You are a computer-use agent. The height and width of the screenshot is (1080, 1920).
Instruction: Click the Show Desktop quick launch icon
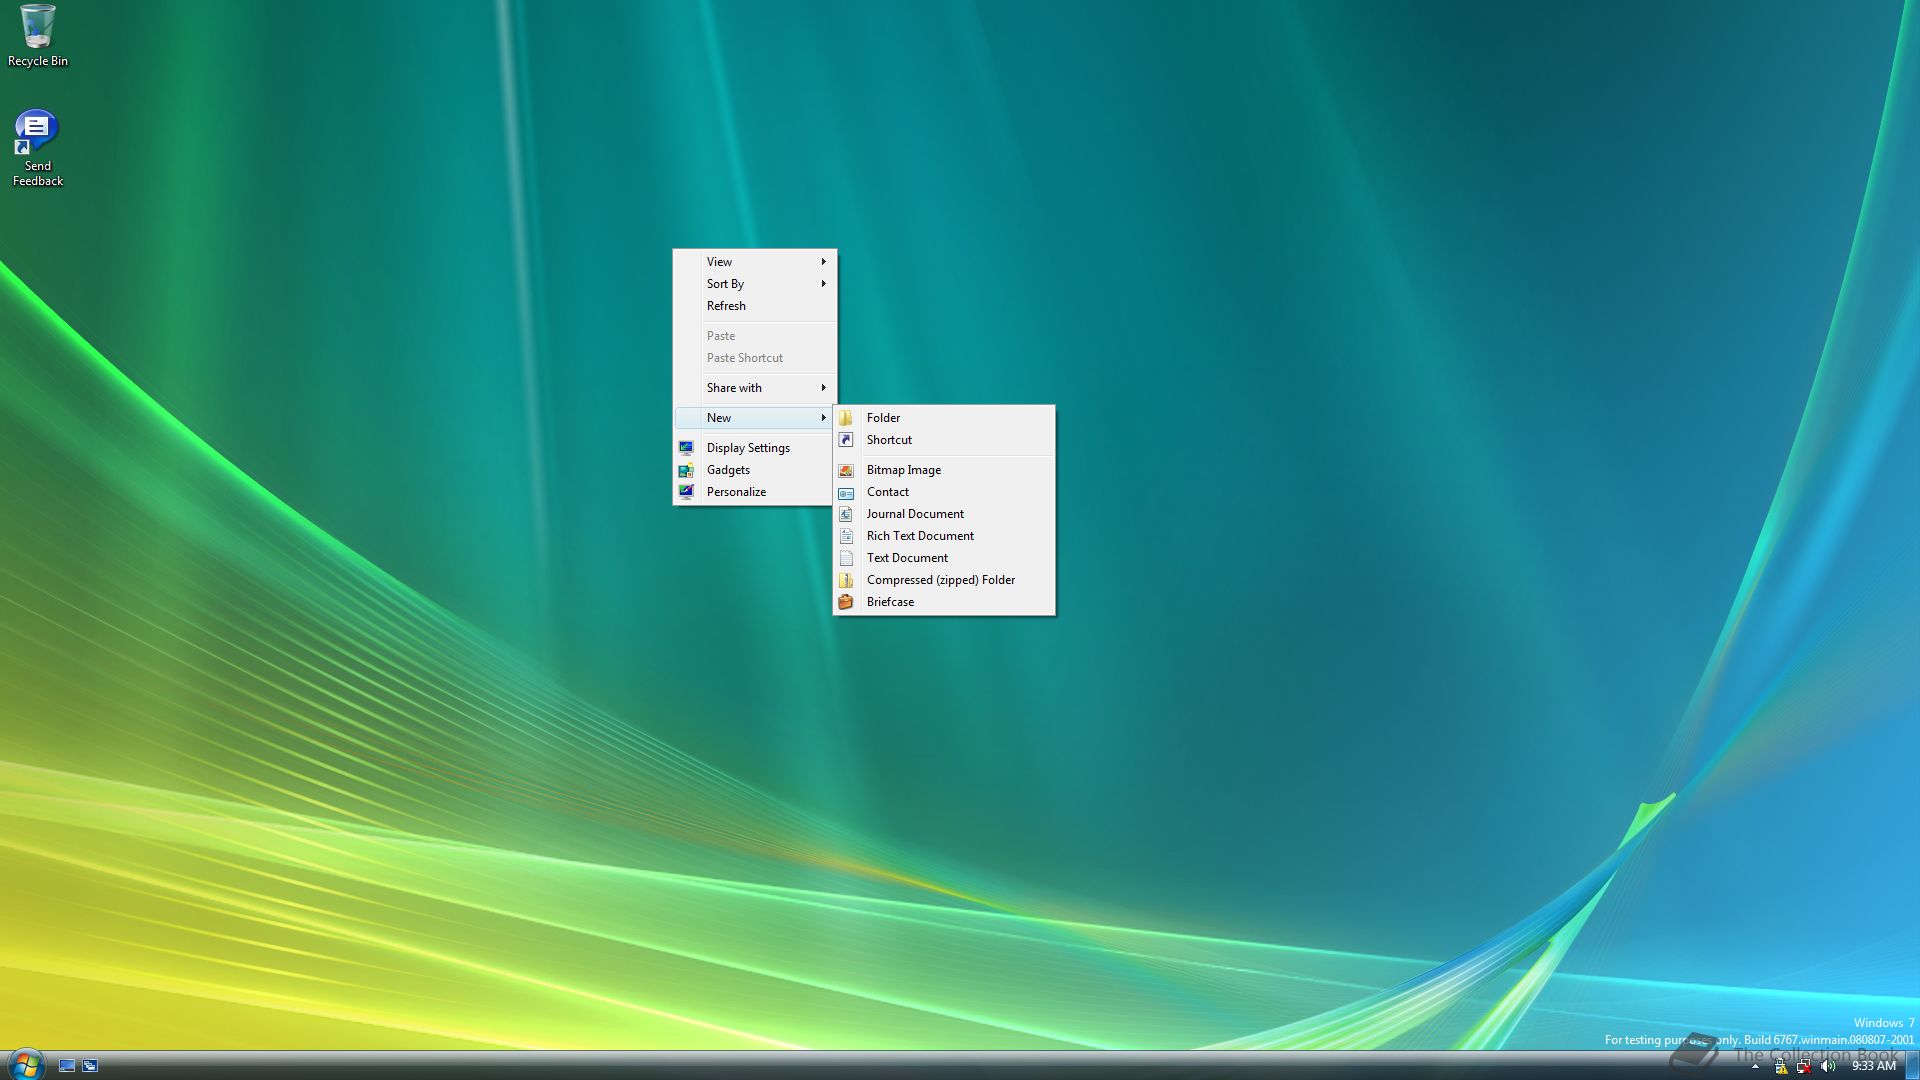67,1066
